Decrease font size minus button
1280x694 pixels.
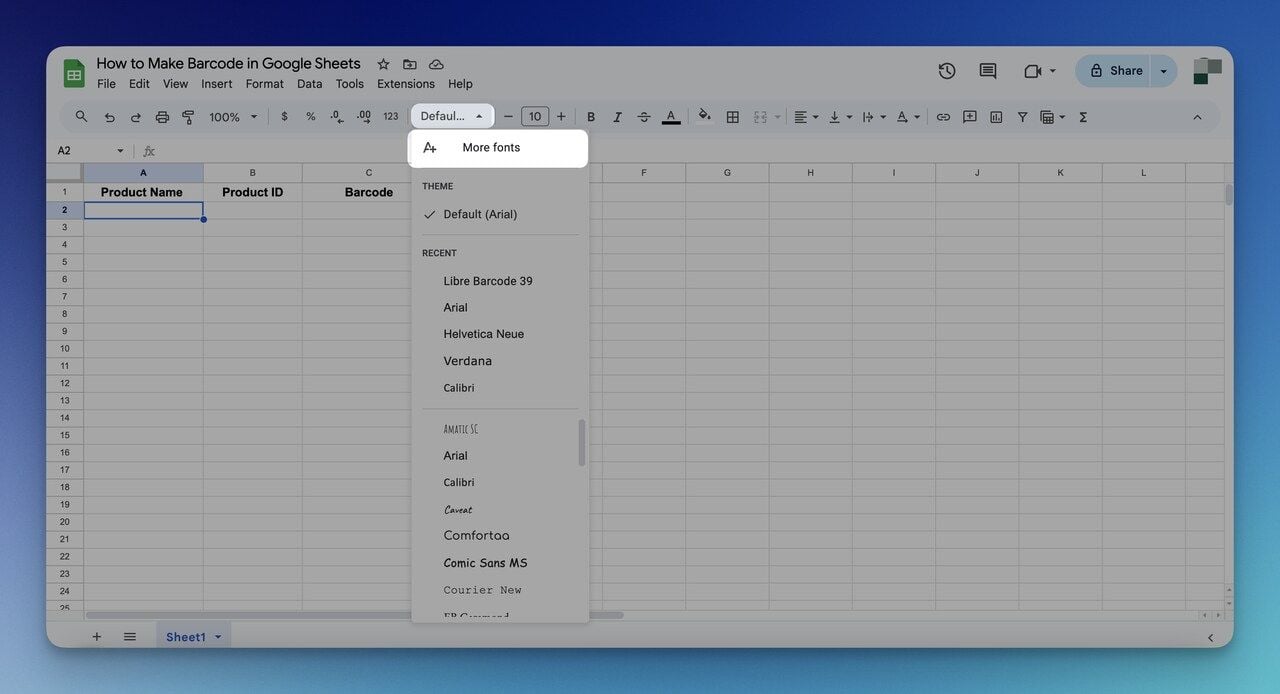coord(508,117)
